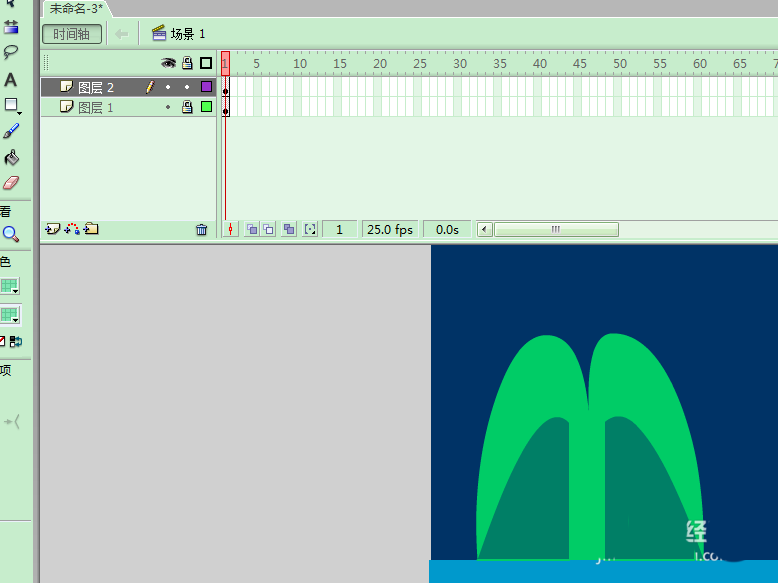Viewport: 778px width, 583px height.
Task: Select the Free Transform tool
Action: click(10, 28)
